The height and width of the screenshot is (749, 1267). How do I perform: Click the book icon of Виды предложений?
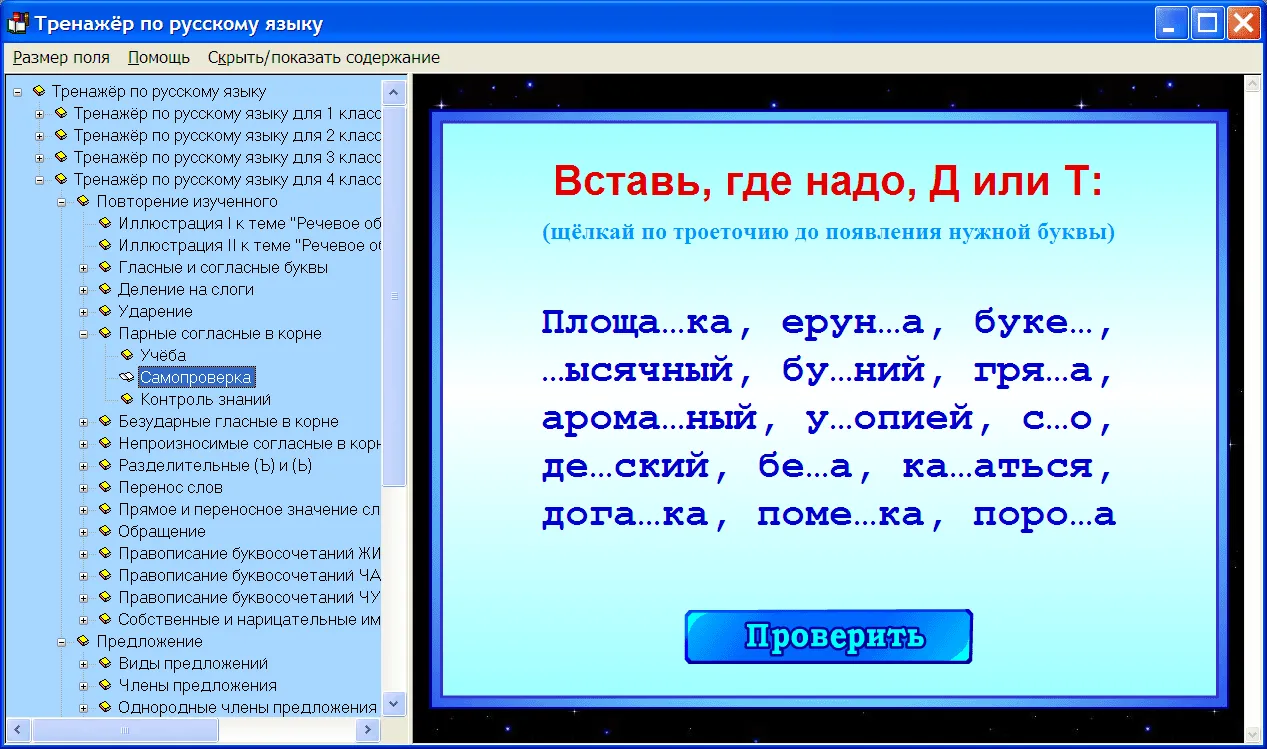[105, 663]
